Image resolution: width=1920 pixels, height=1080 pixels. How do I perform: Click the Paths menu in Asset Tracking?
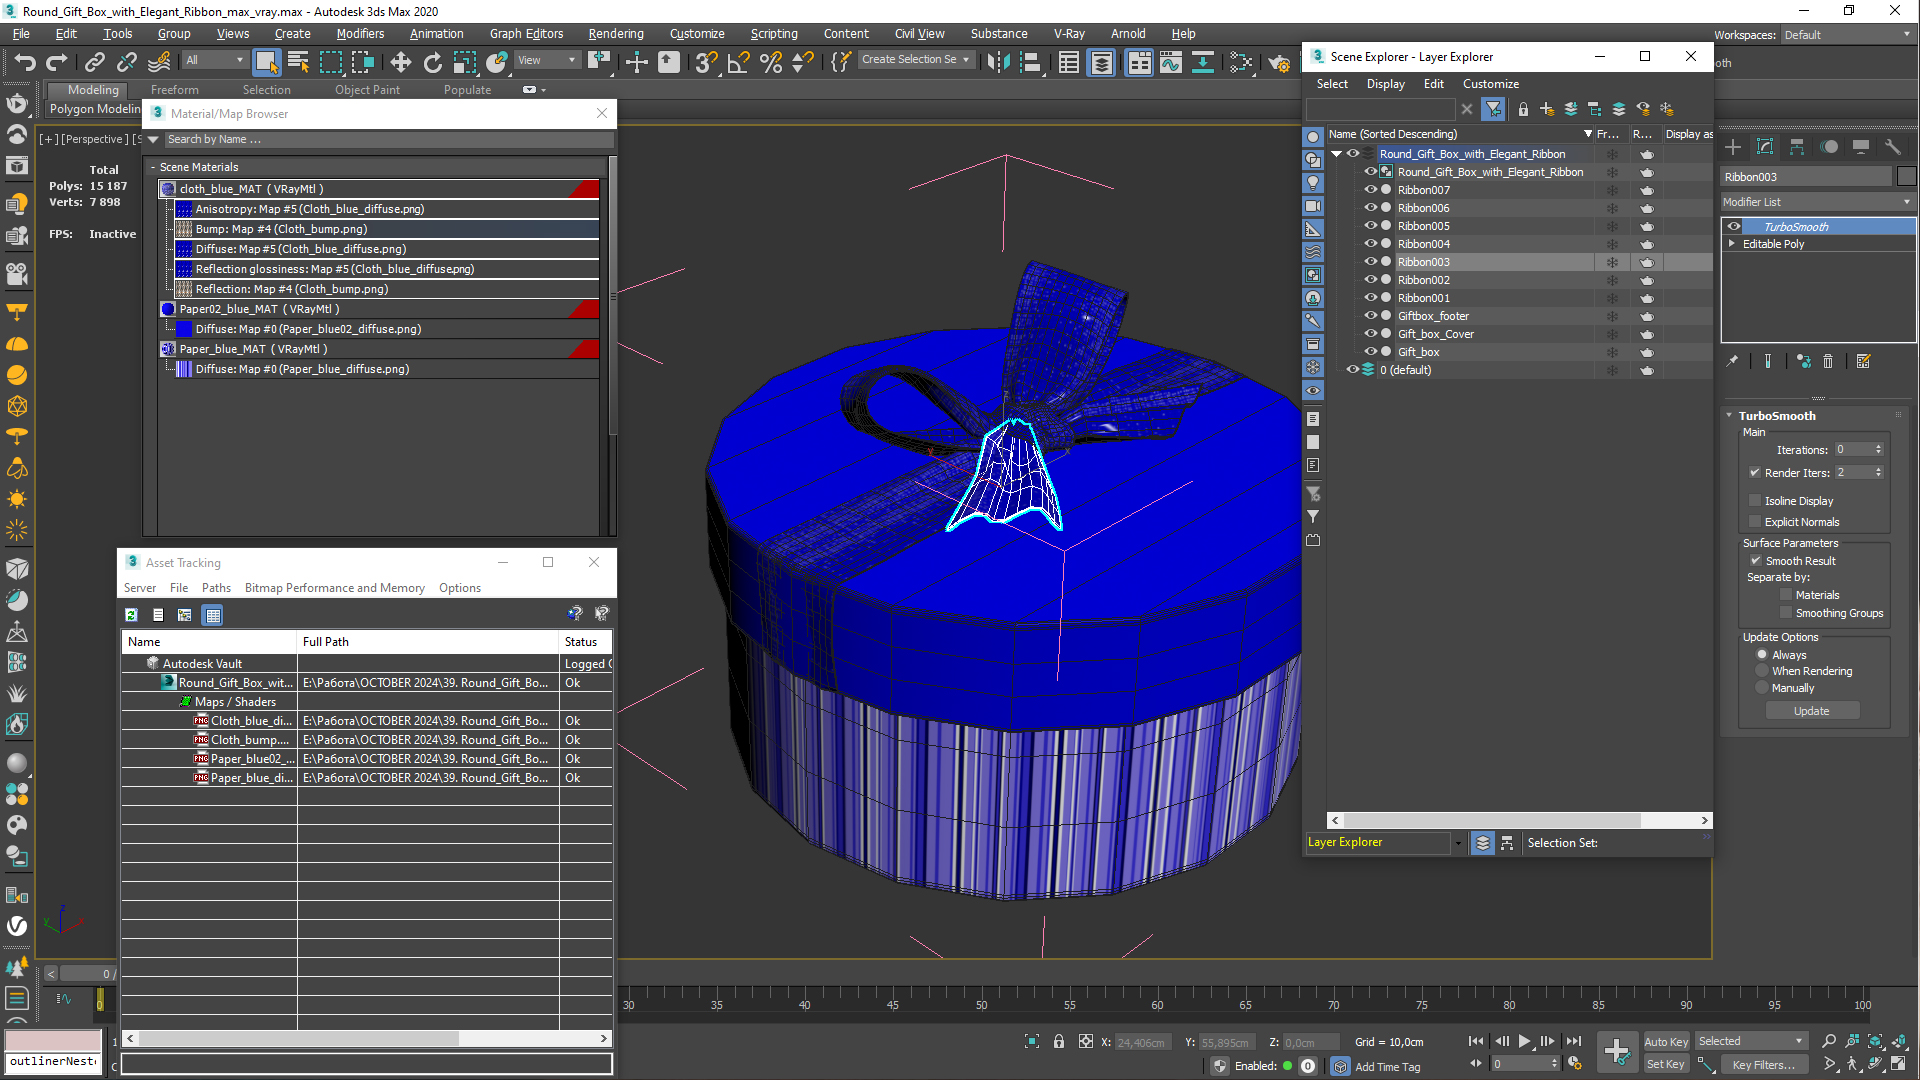click(x=215, y=588)
